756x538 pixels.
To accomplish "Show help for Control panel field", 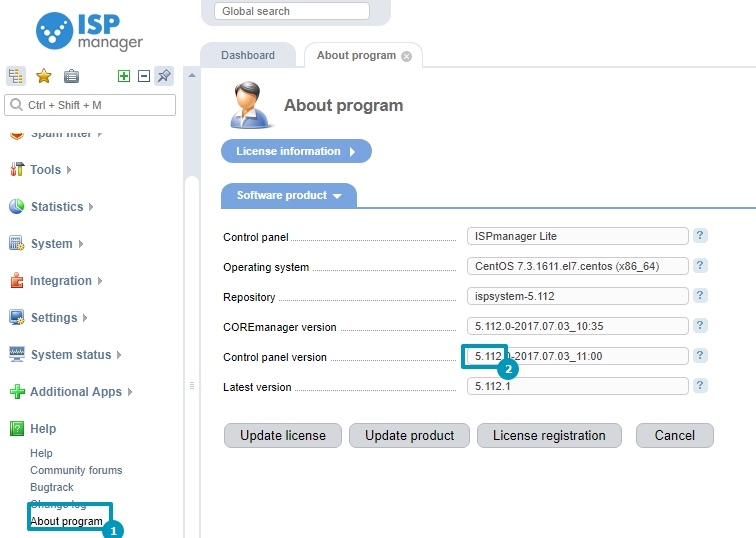I will [700, 236].
